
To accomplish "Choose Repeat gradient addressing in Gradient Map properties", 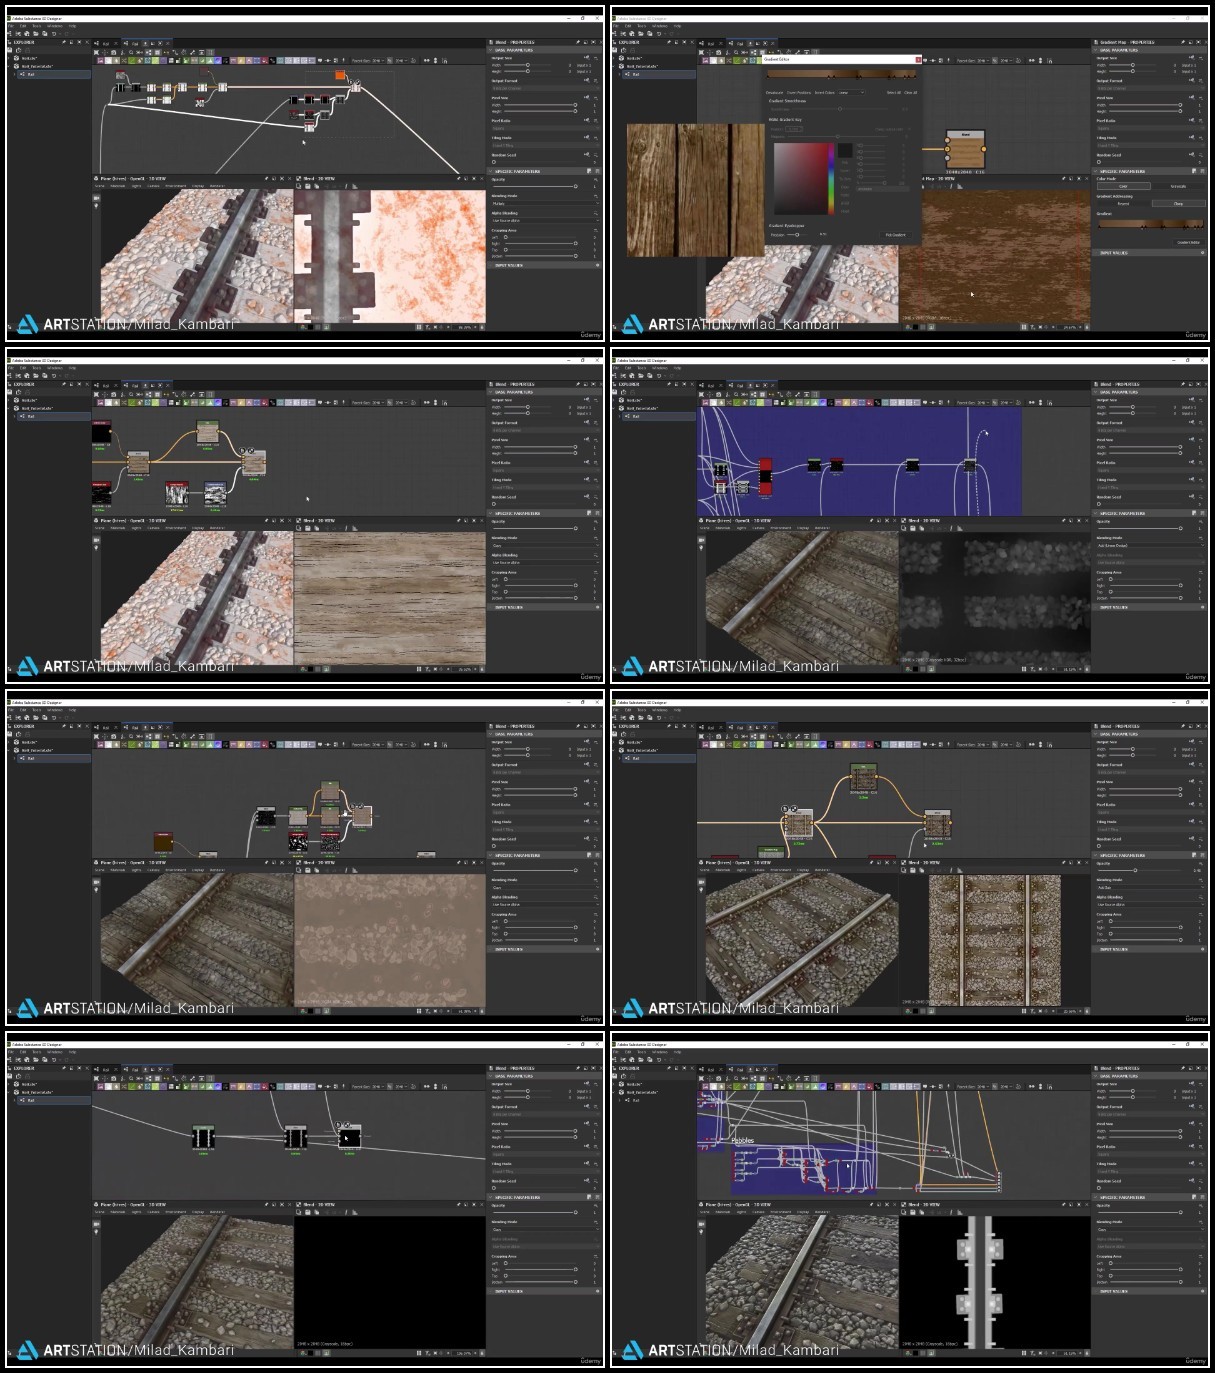I will (x=1122, y=204).
